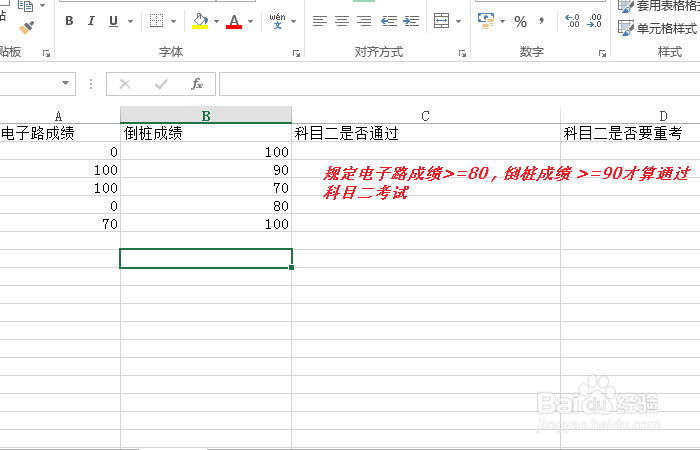This screenshot has width=700, height=450.
Task: Toggle Italic formatting
Action: point(91,21)
